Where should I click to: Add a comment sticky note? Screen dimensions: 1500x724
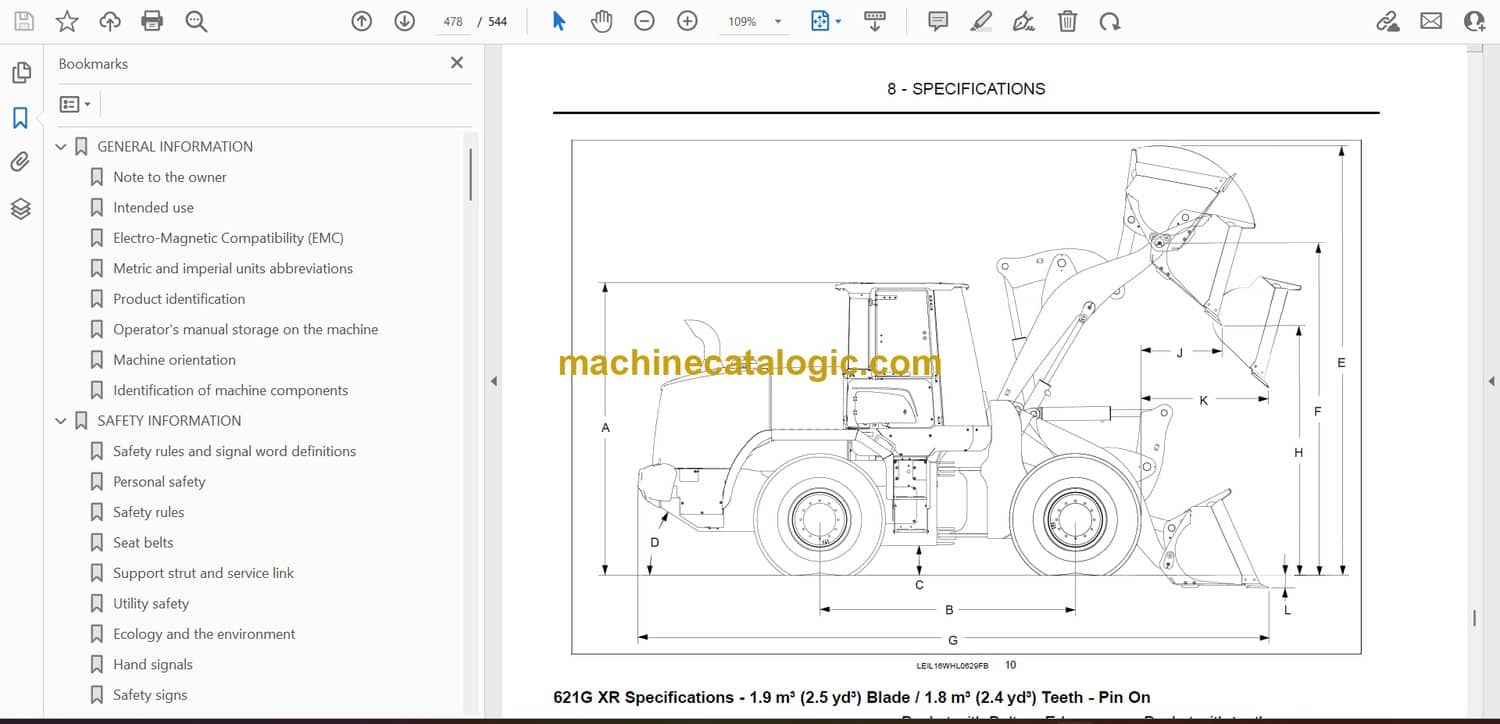tap(938, 21)
